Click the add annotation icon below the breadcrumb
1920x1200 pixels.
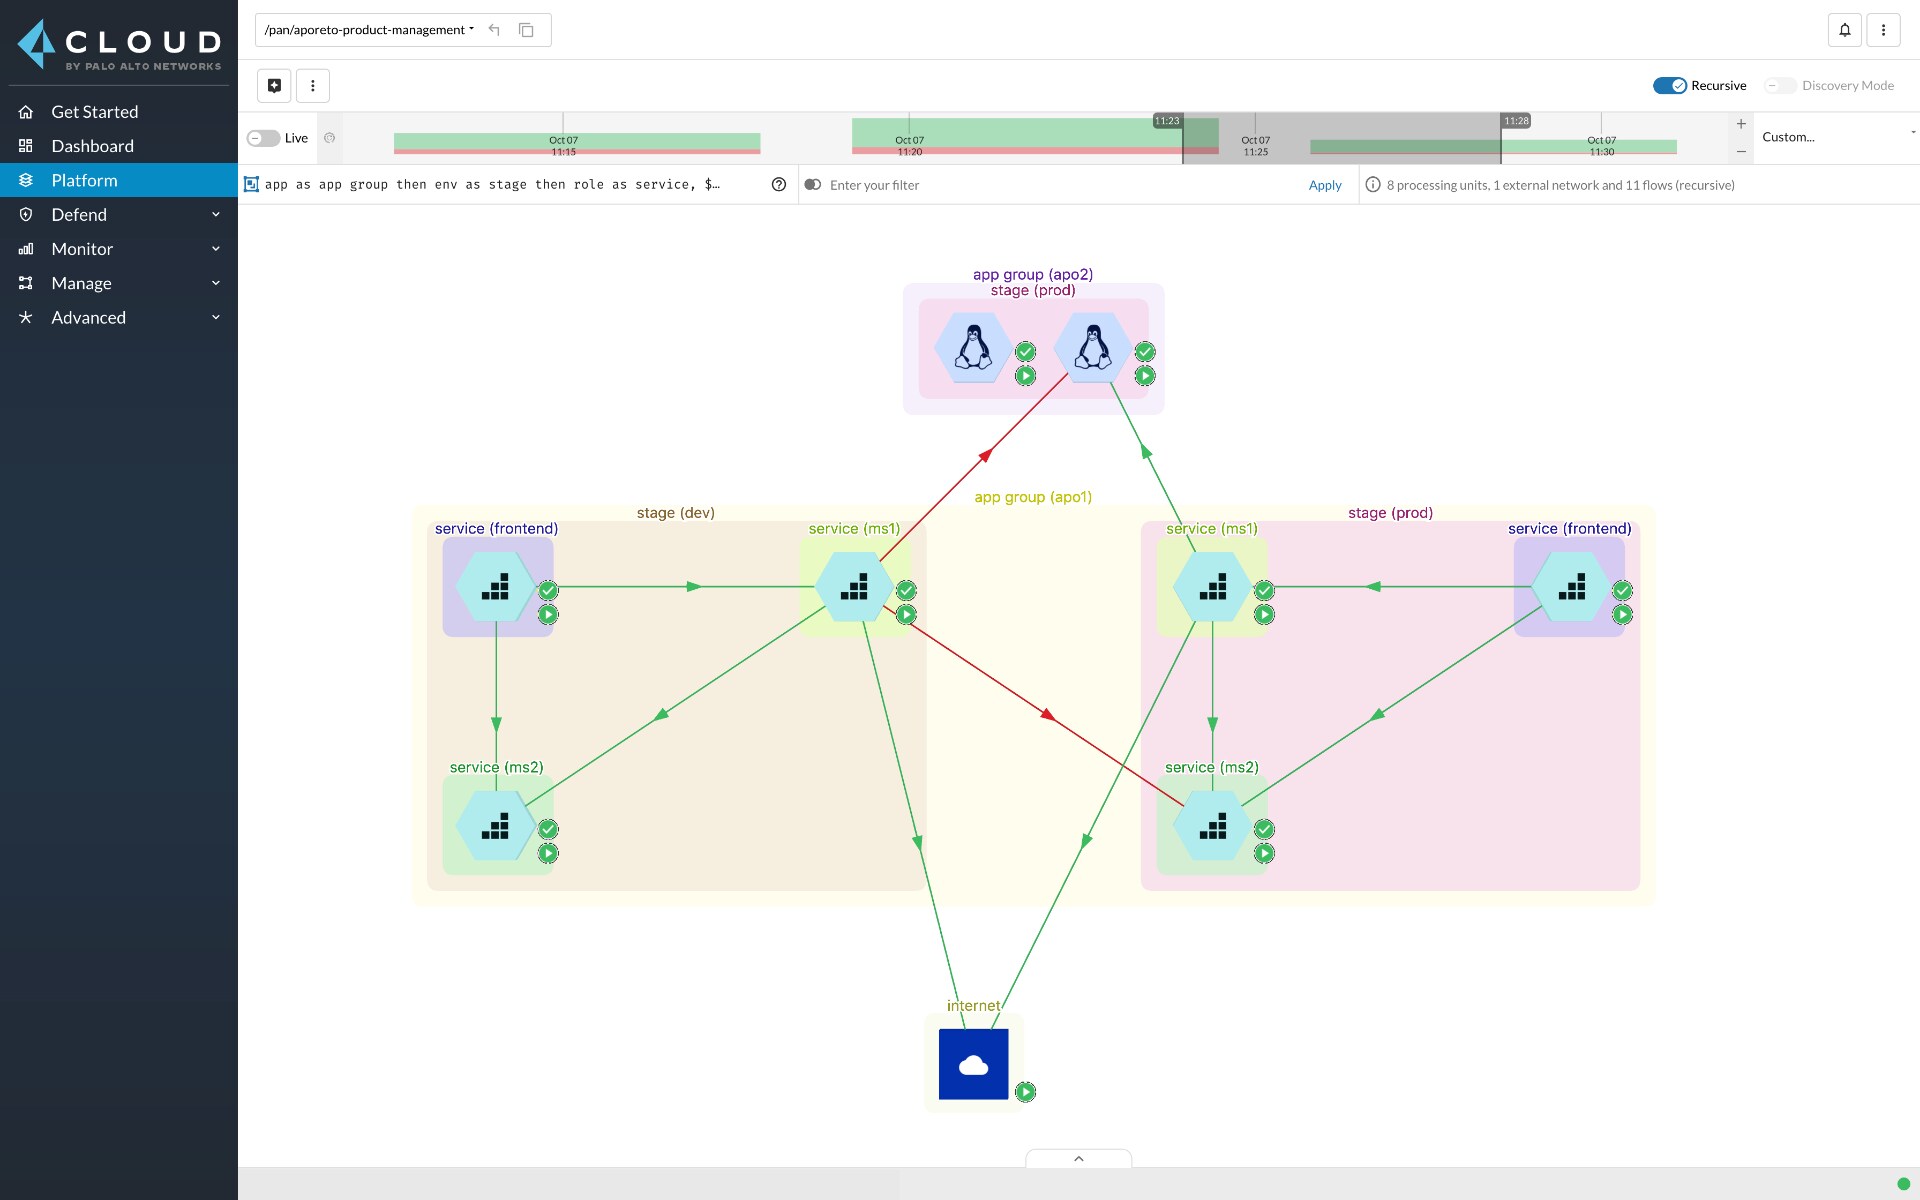(273, 85)
